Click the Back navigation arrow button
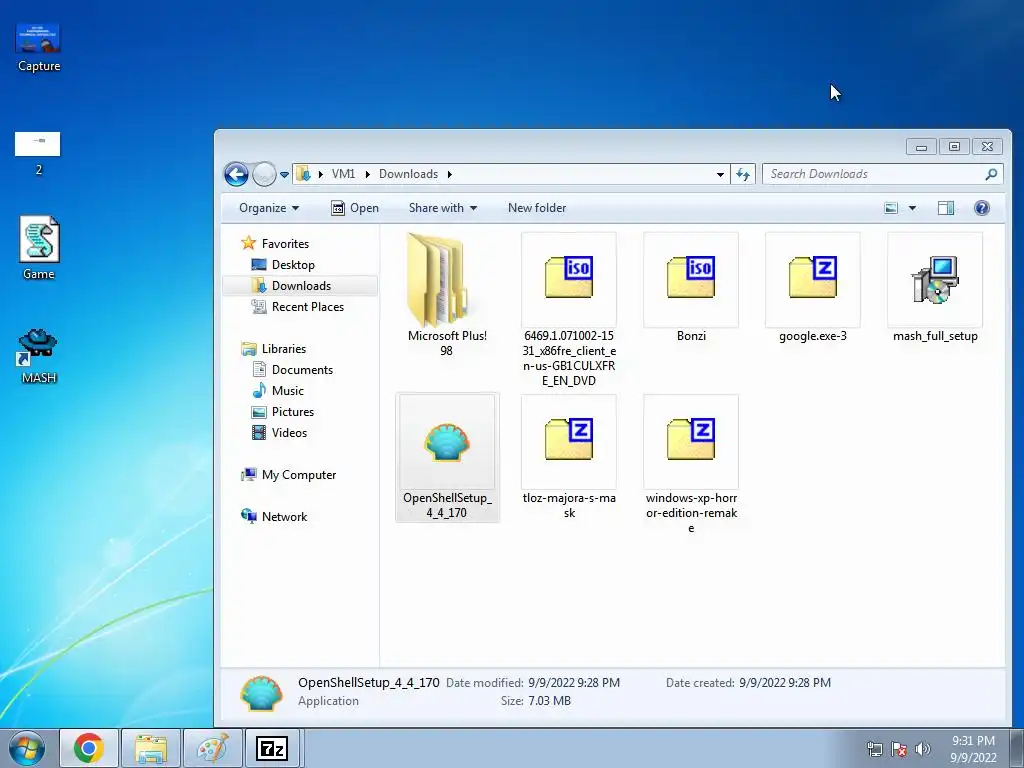This screenshot has width=1024, height=768. [236, 174]
